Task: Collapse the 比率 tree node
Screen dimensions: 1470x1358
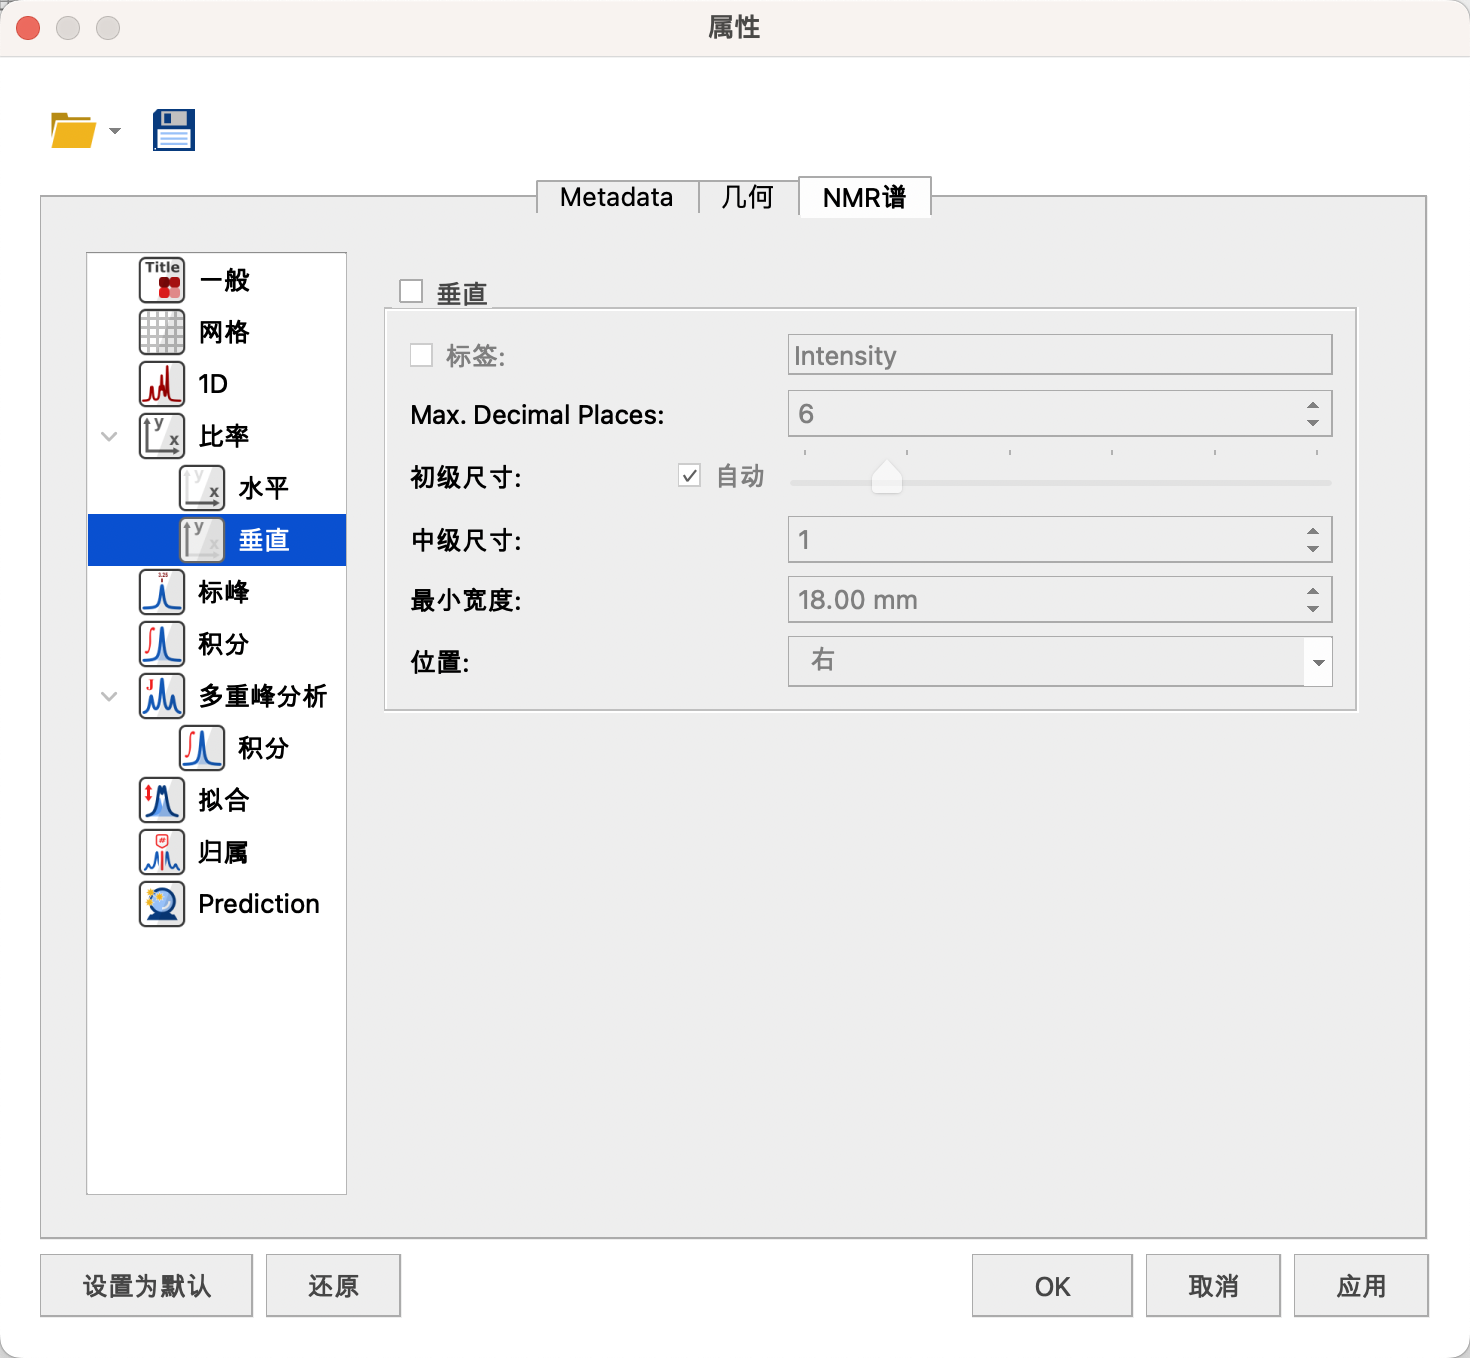Action: pos(109,436)
